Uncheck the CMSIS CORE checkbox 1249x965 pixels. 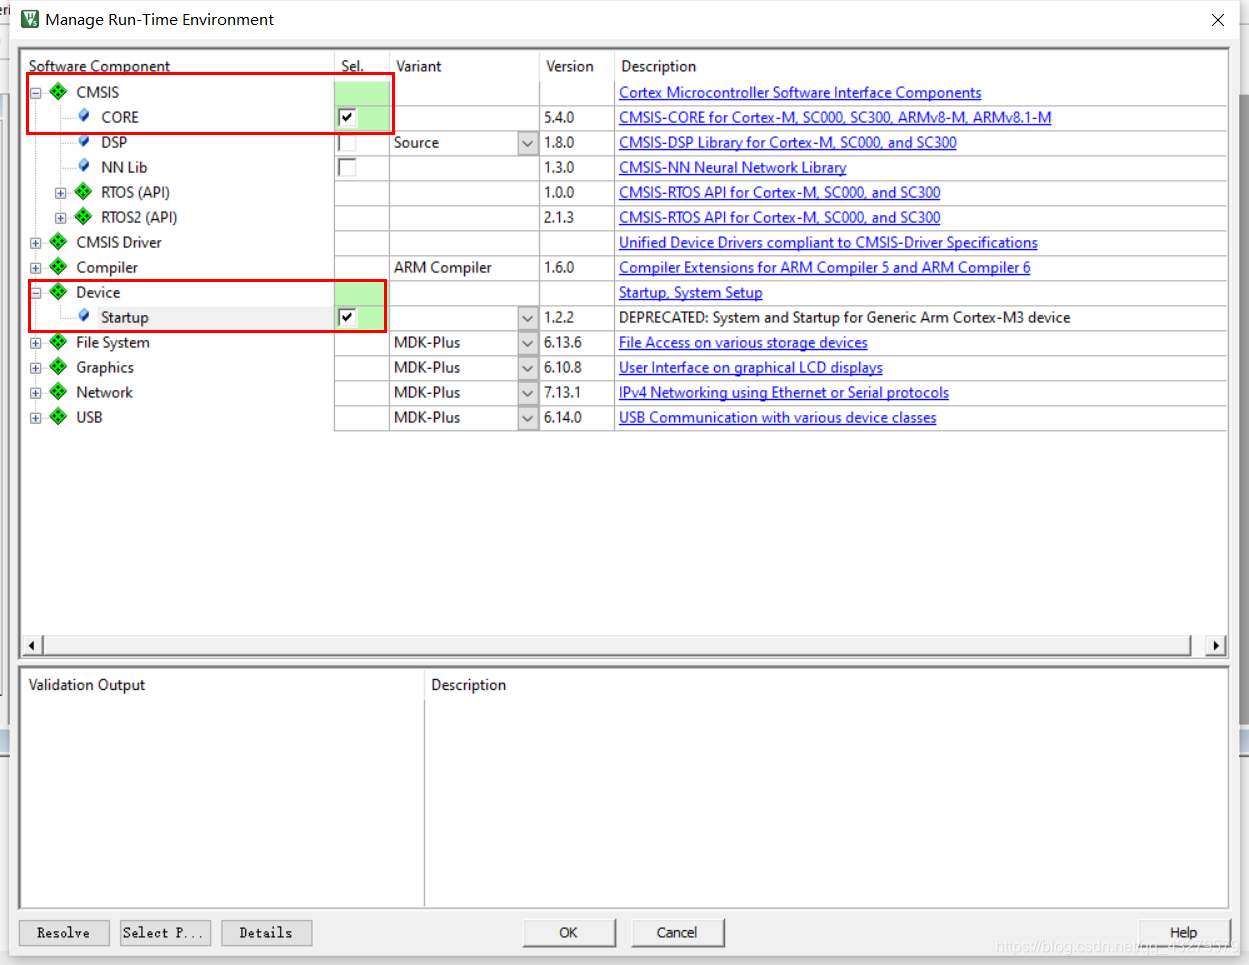pos(347,117)
